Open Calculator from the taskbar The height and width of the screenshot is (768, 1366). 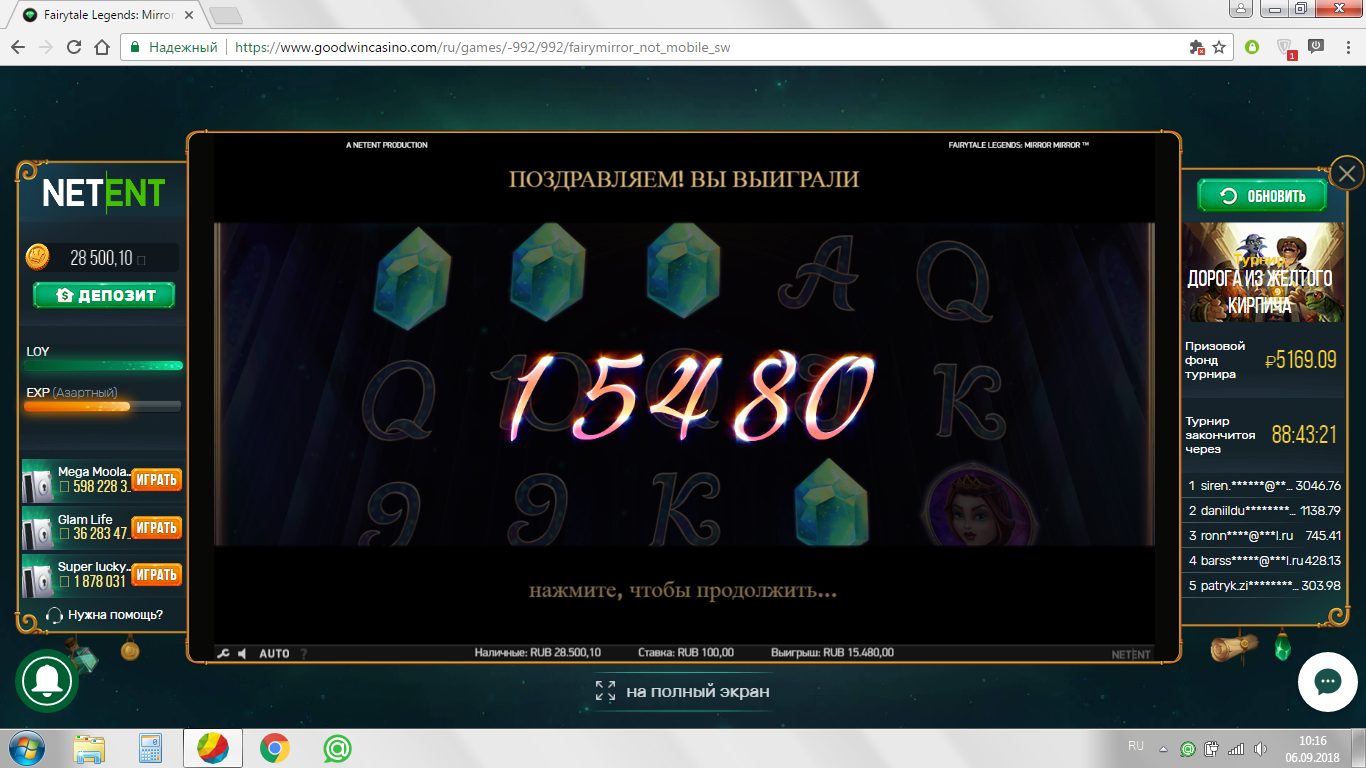pyautogui.click(x=150, y=748)
